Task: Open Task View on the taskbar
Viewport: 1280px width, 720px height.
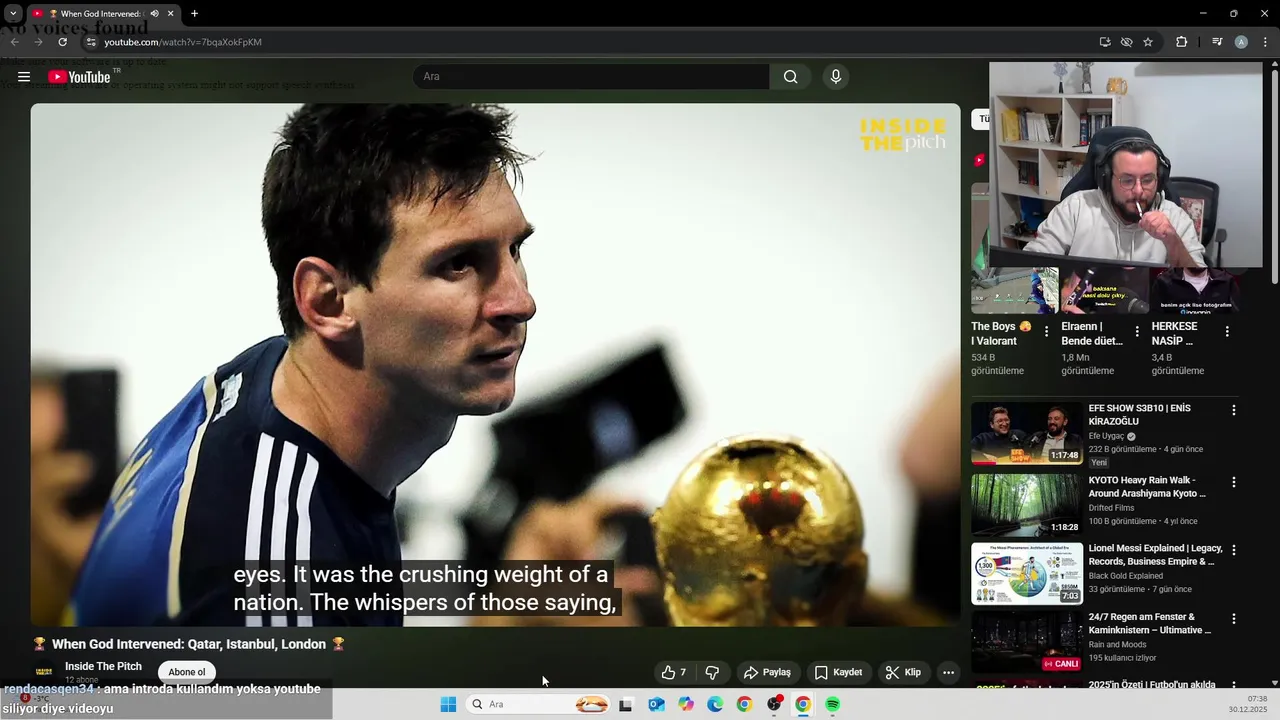Action: pos(626,704)
